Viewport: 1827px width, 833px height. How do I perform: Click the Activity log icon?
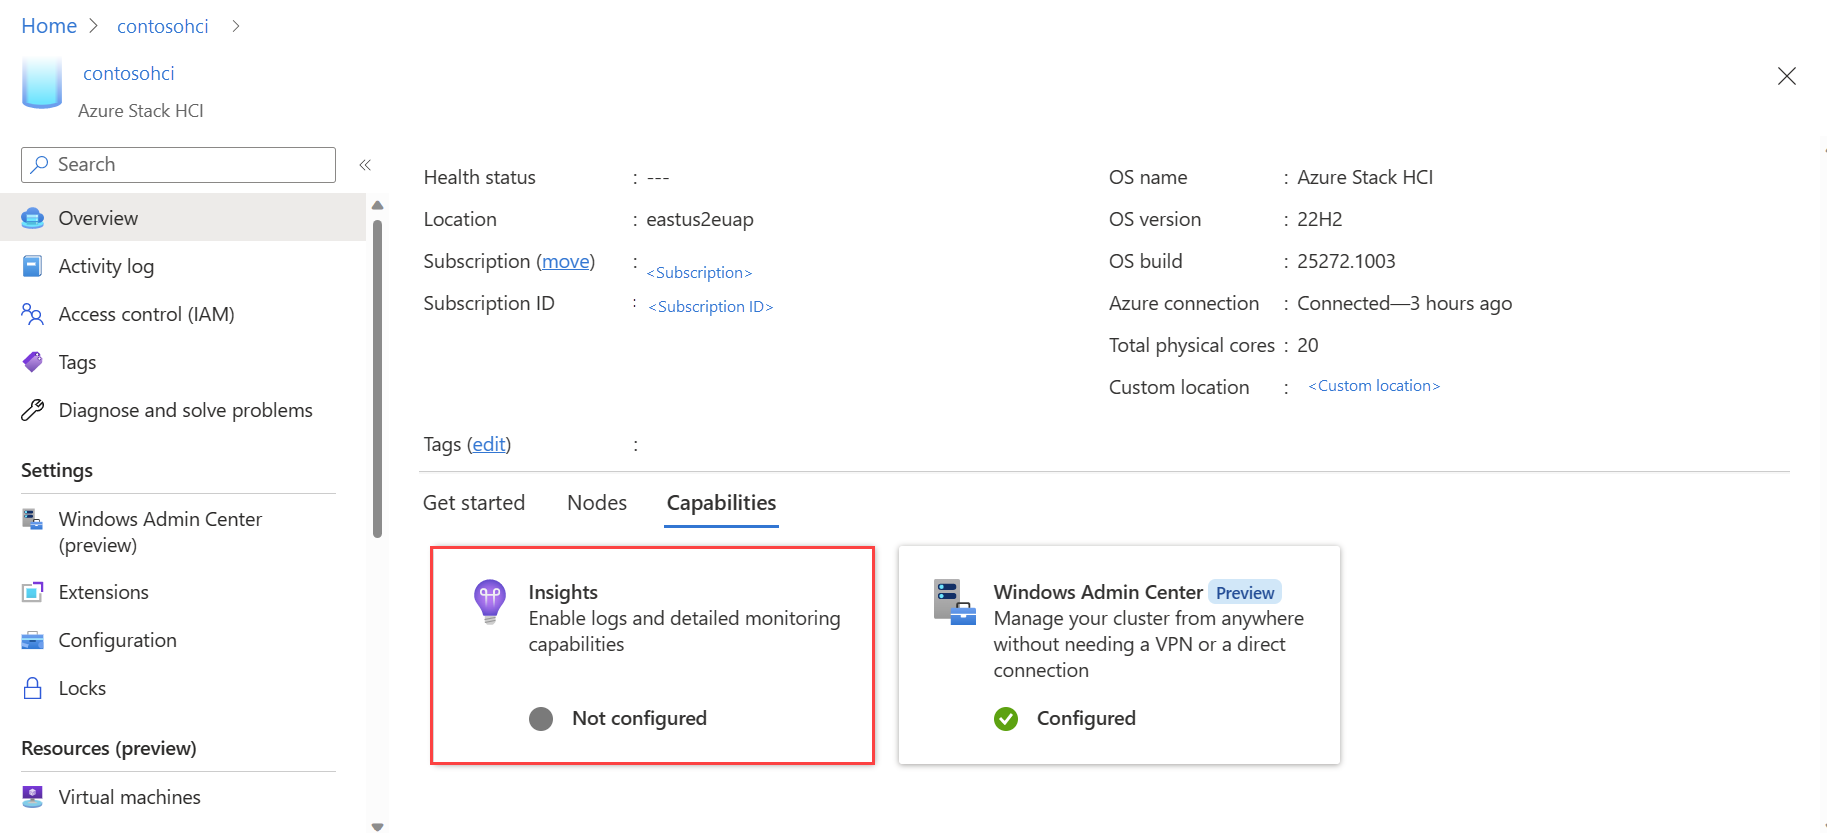[33, 266]
